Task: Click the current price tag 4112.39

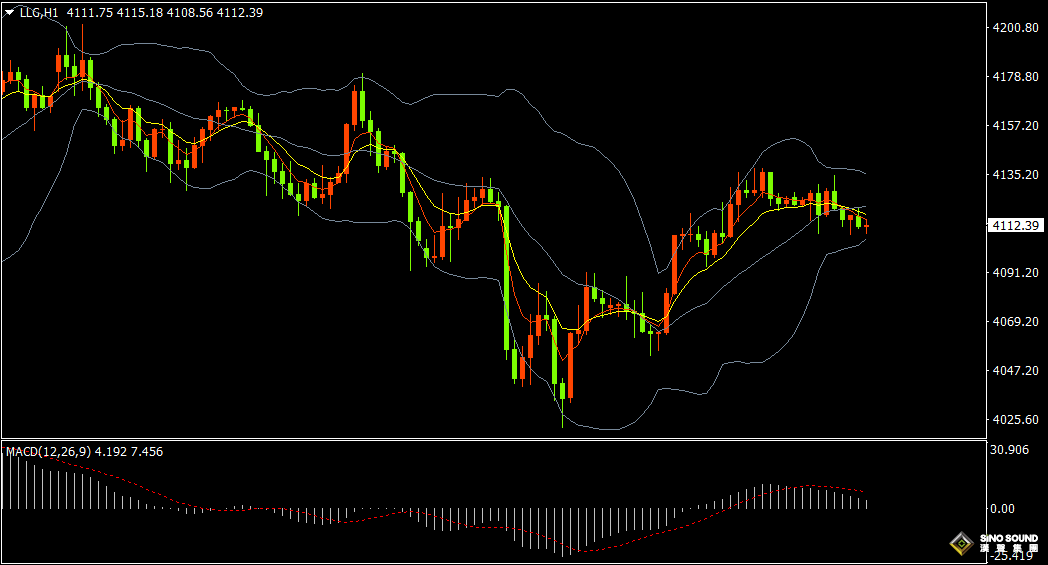Action: (1015, 225)
